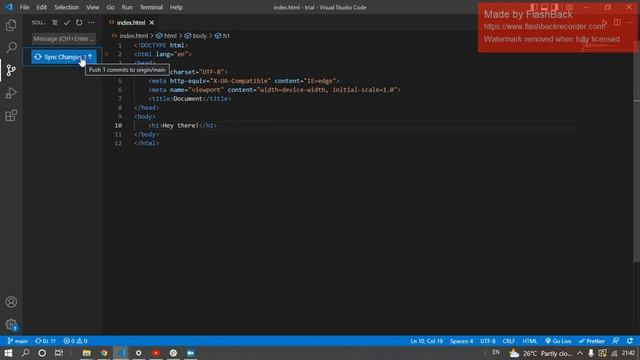Click the Sync Changes button

(64, 57)
